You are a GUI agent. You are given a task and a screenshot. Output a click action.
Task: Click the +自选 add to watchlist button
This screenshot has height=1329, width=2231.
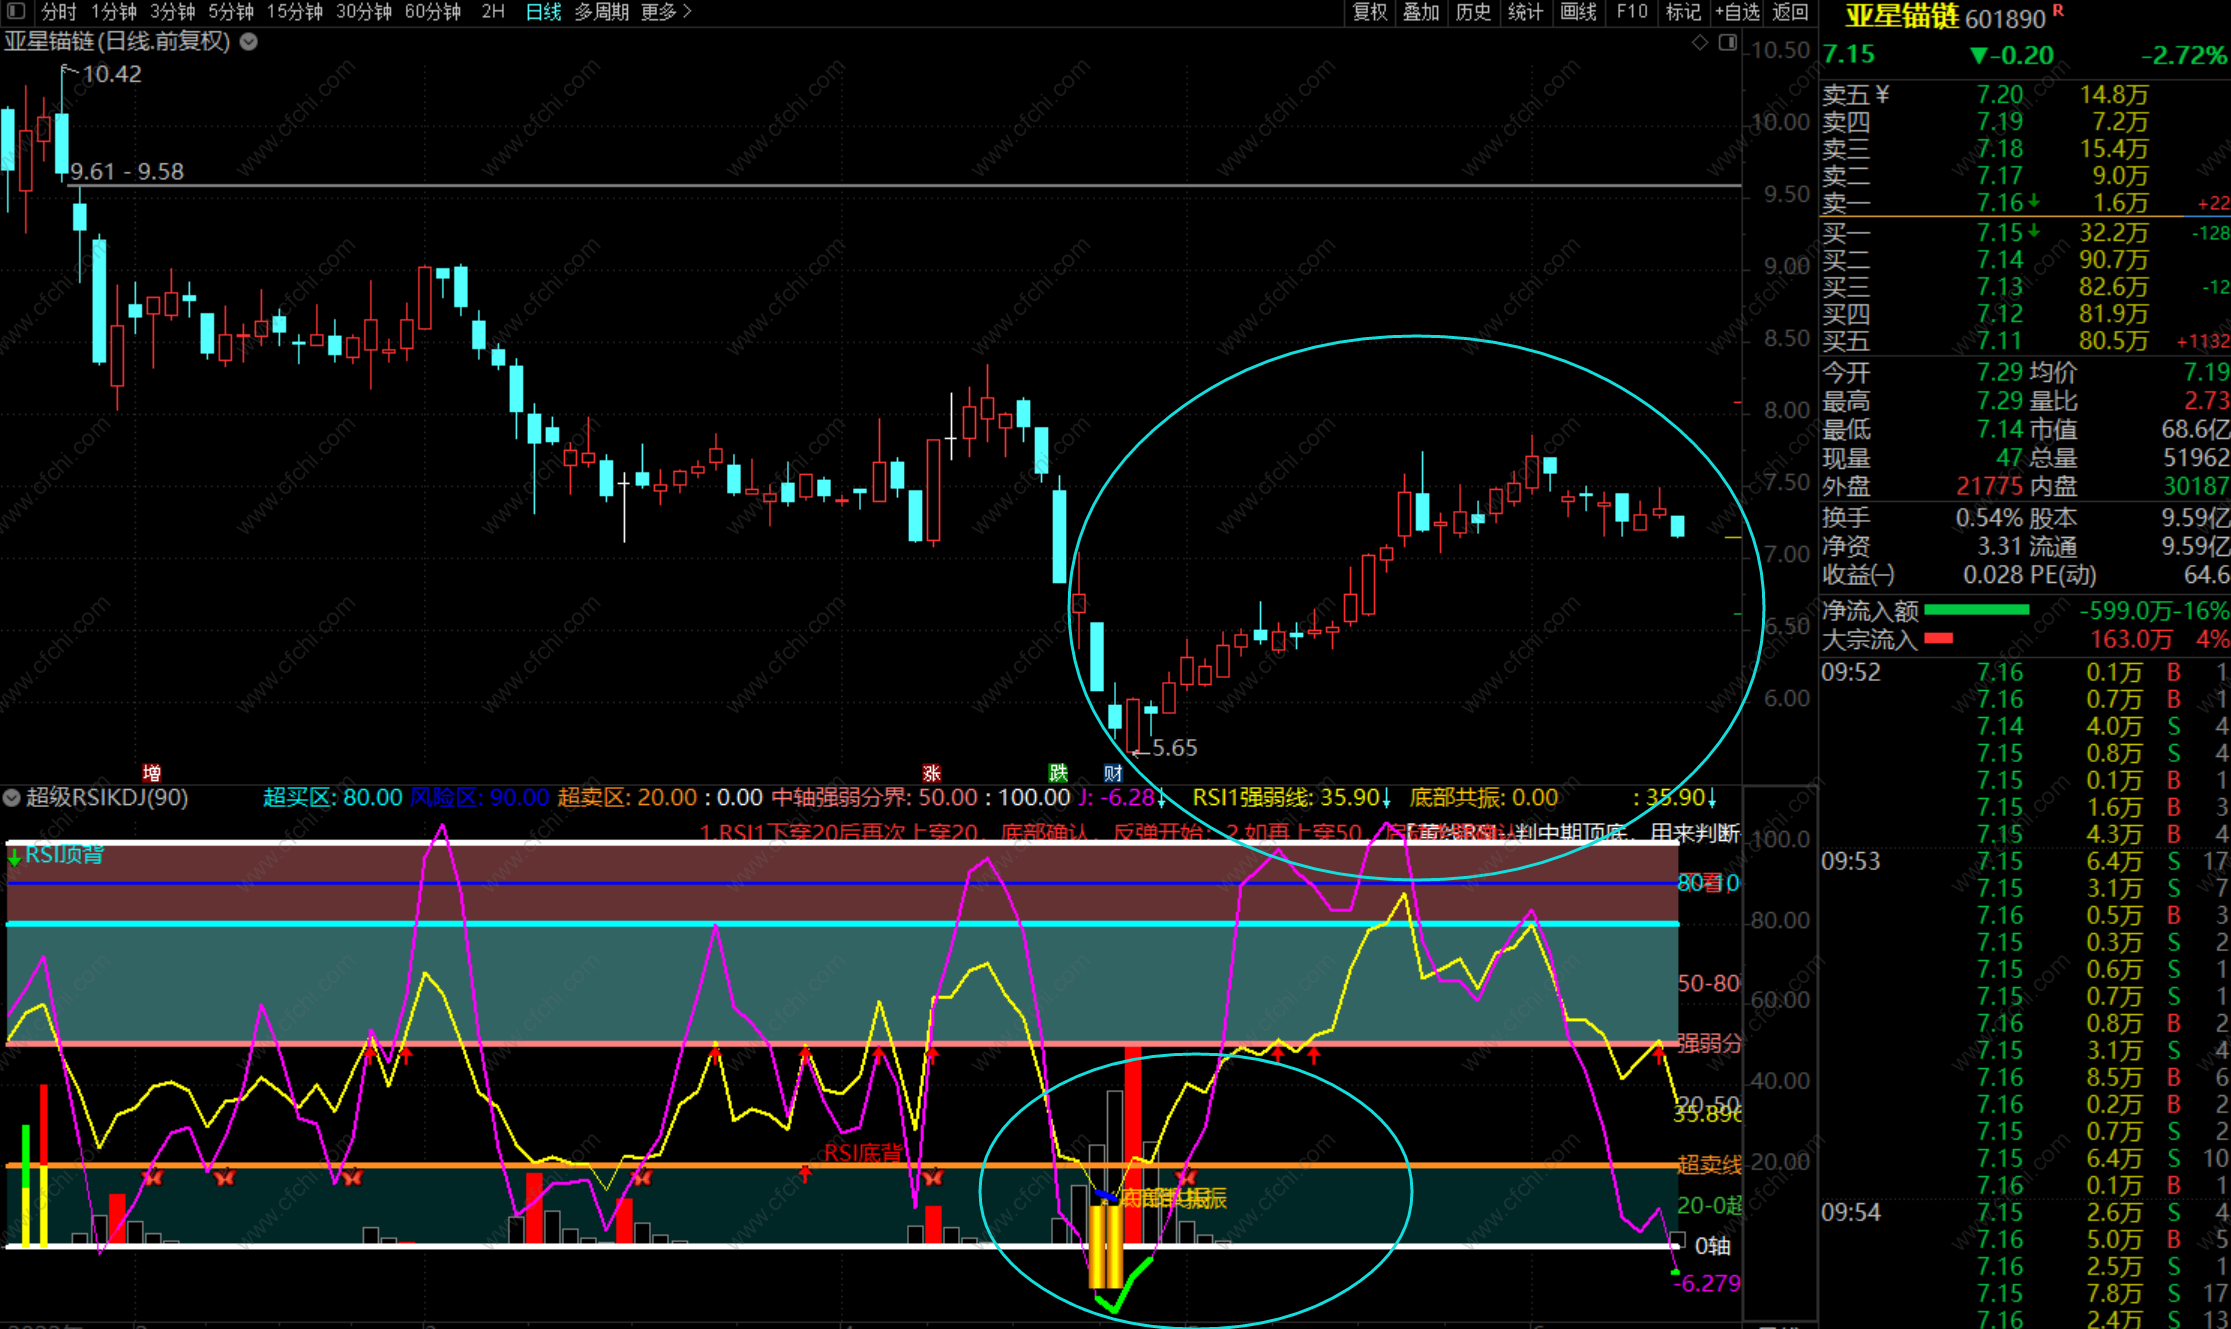tap(1737, 12)
